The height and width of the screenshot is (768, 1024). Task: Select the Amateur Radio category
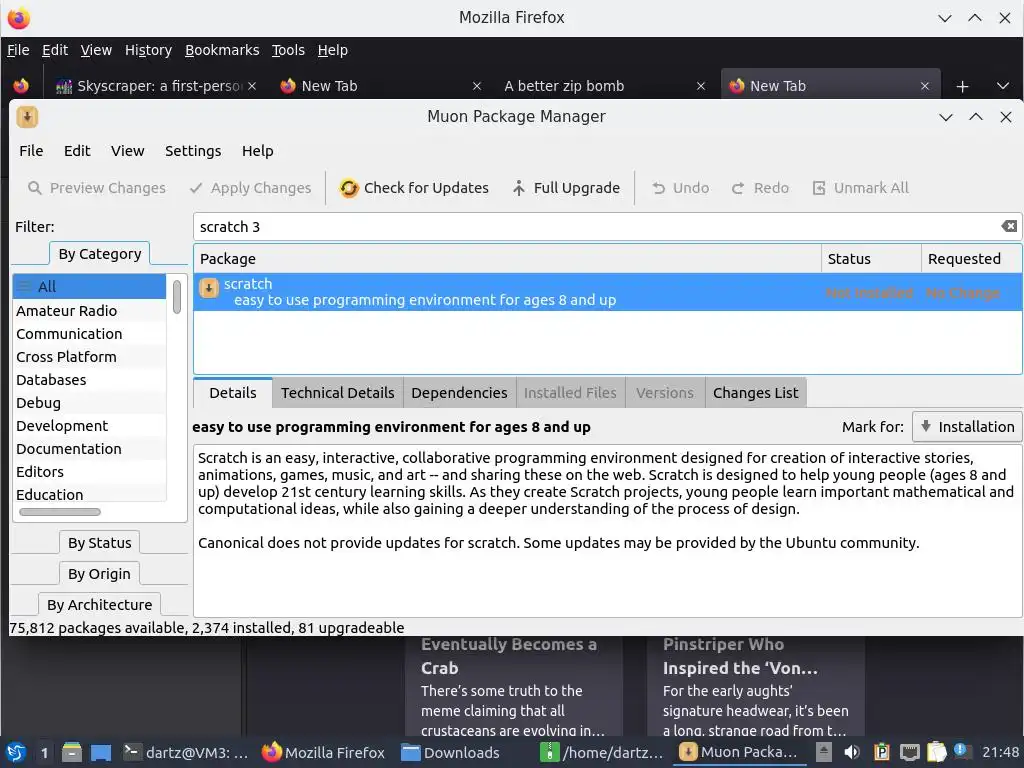click(89, 311)
